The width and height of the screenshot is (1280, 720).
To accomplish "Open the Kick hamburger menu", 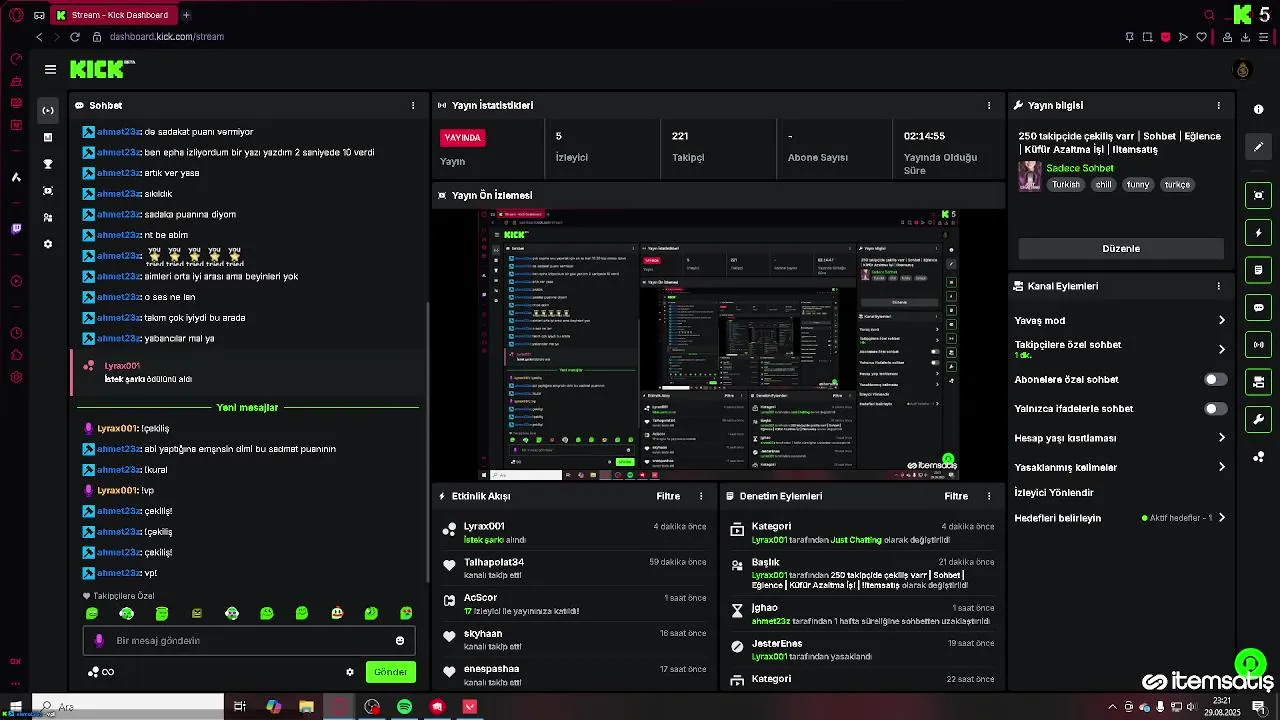I will click(50, 69).
